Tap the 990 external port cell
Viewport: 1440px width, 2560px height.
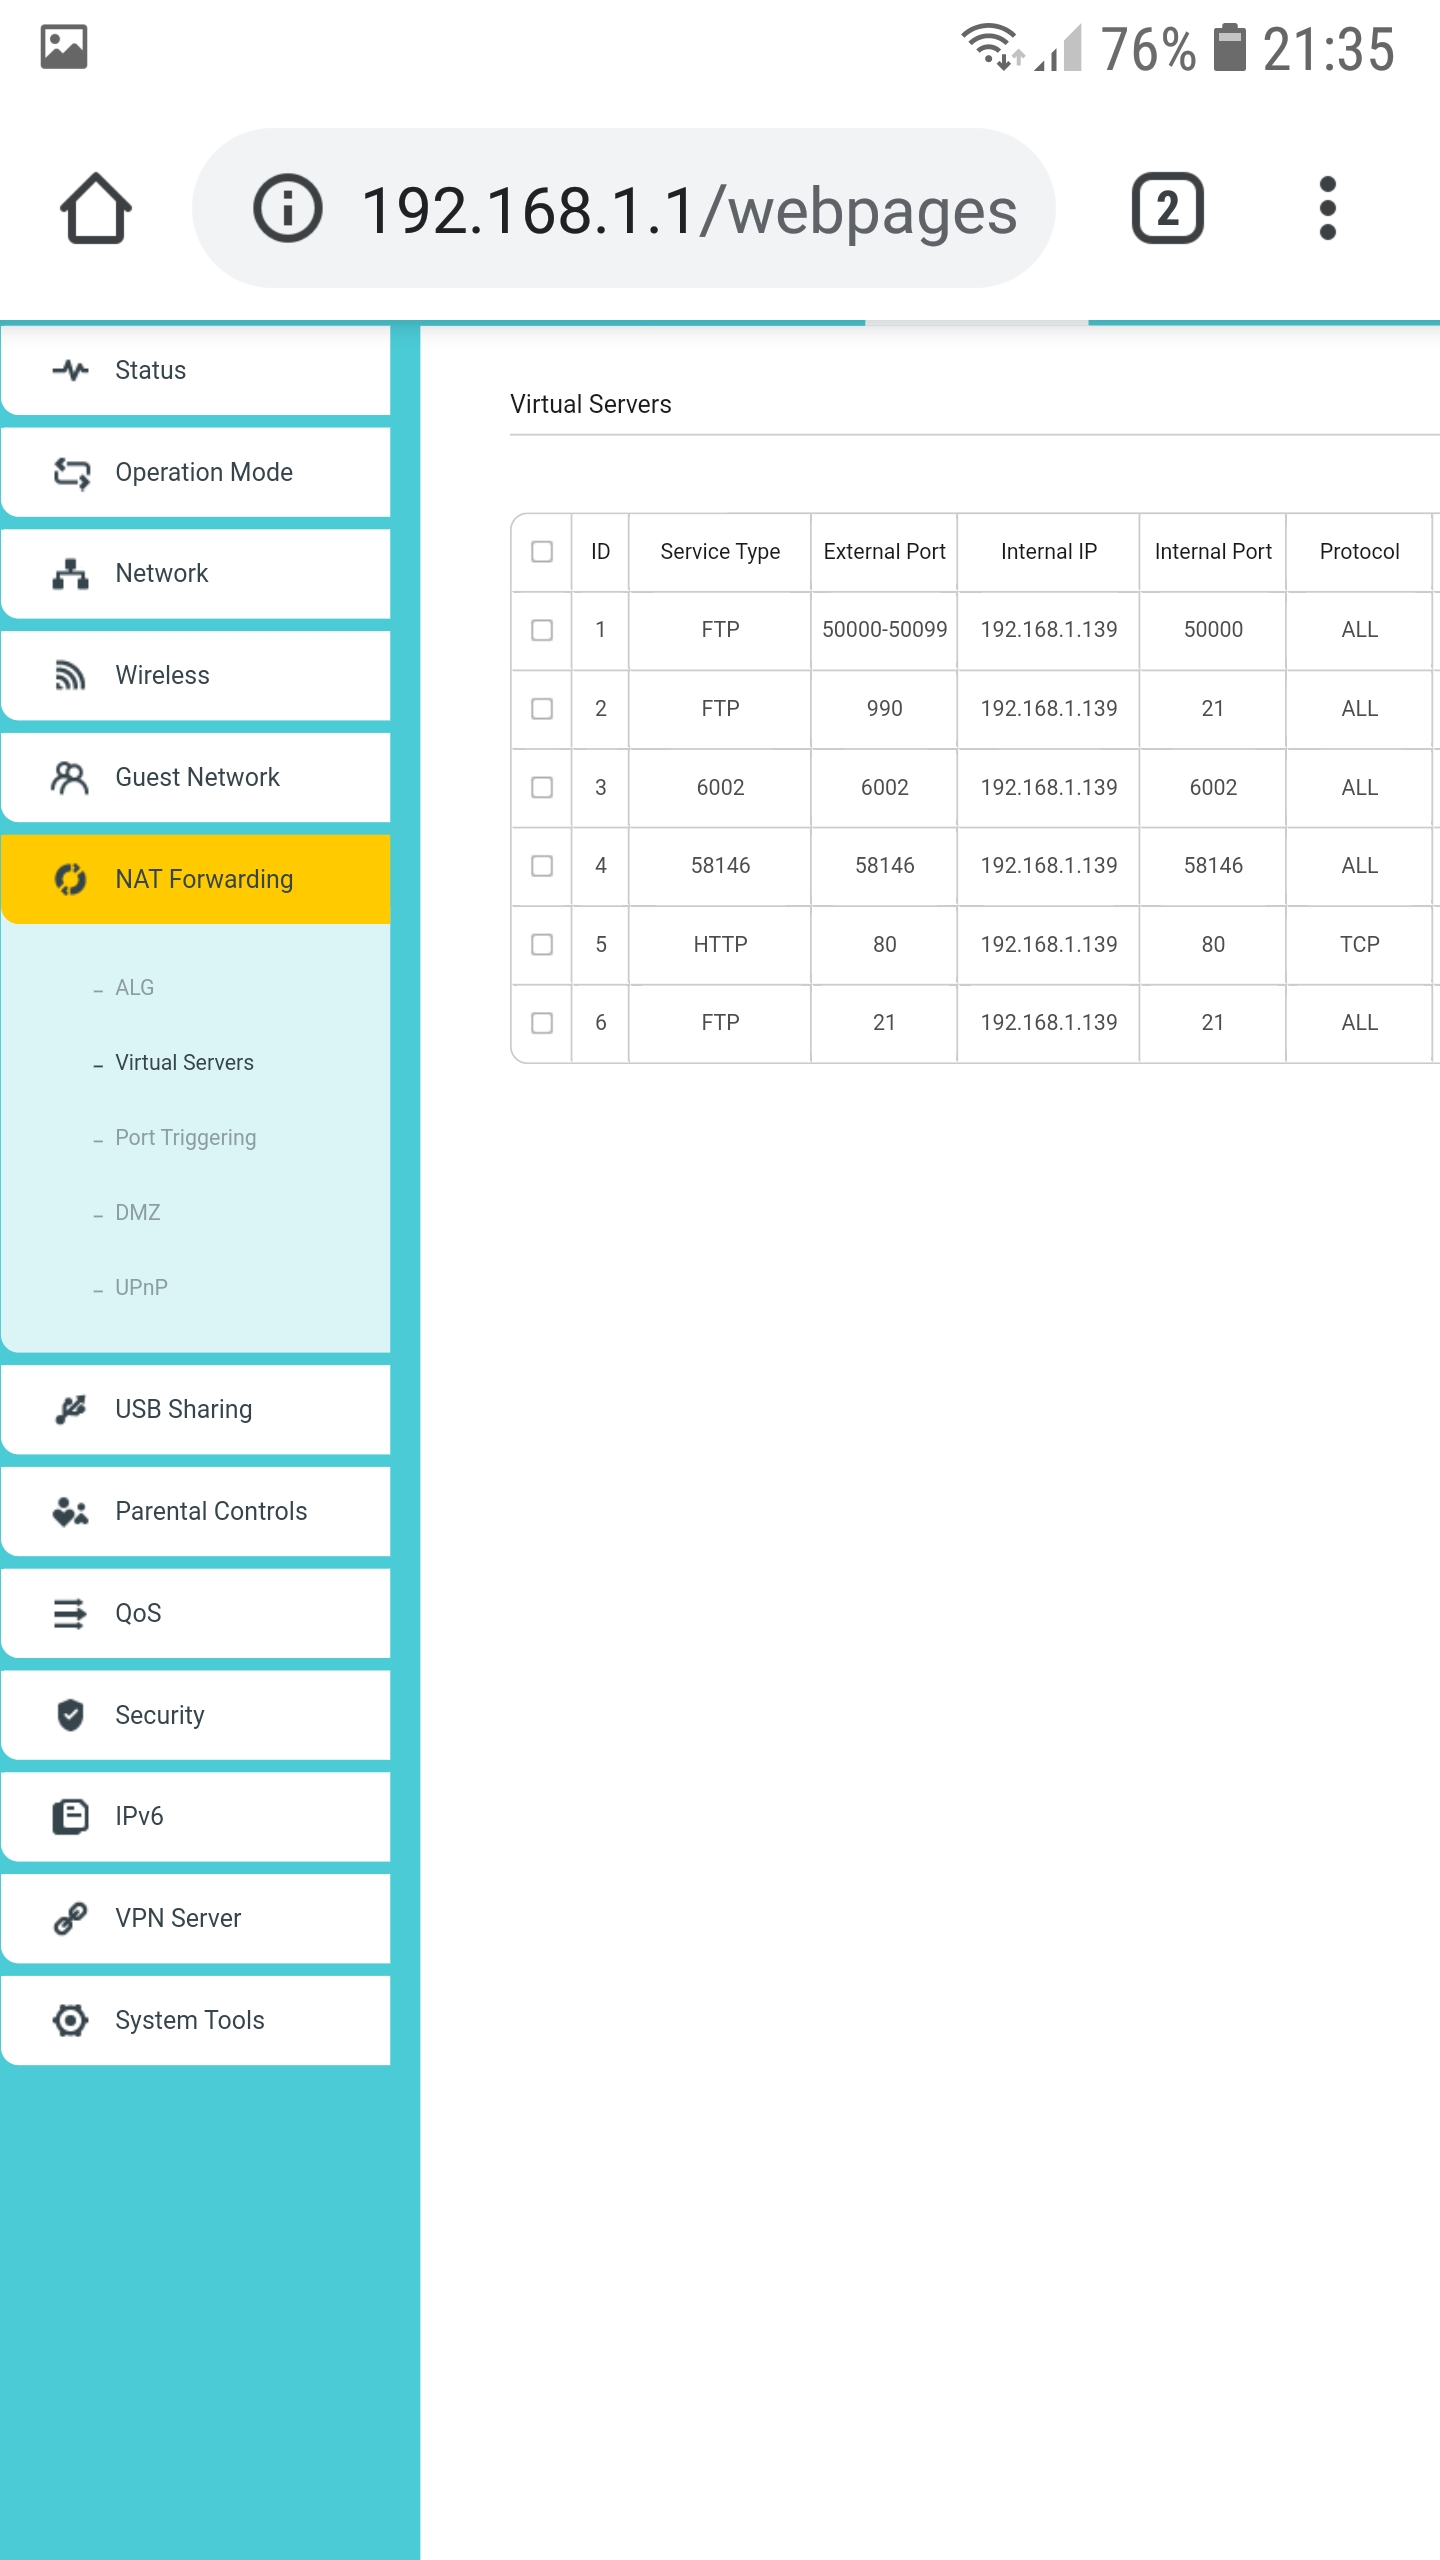point(884,709)
